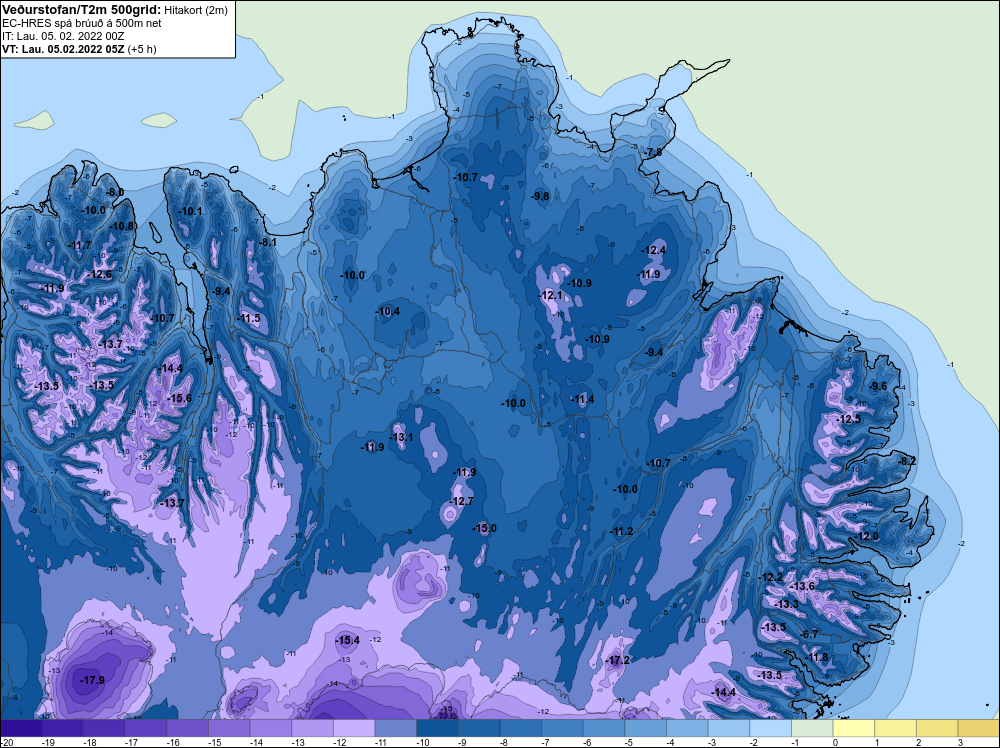Screen dimensions: 1000x748
Task: Click the -13.1 temperature label
Action: pyautogui.click(x=401, y=437)
